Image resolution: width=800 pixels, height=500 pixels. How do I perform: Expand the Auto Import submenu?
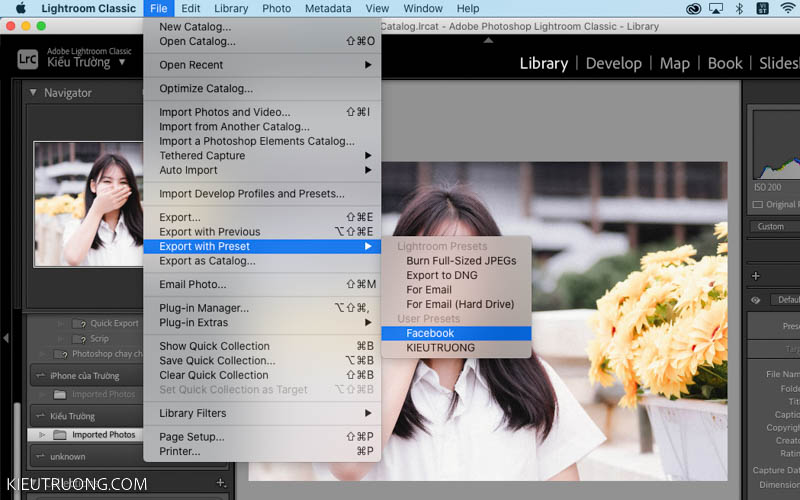point(262,170)
